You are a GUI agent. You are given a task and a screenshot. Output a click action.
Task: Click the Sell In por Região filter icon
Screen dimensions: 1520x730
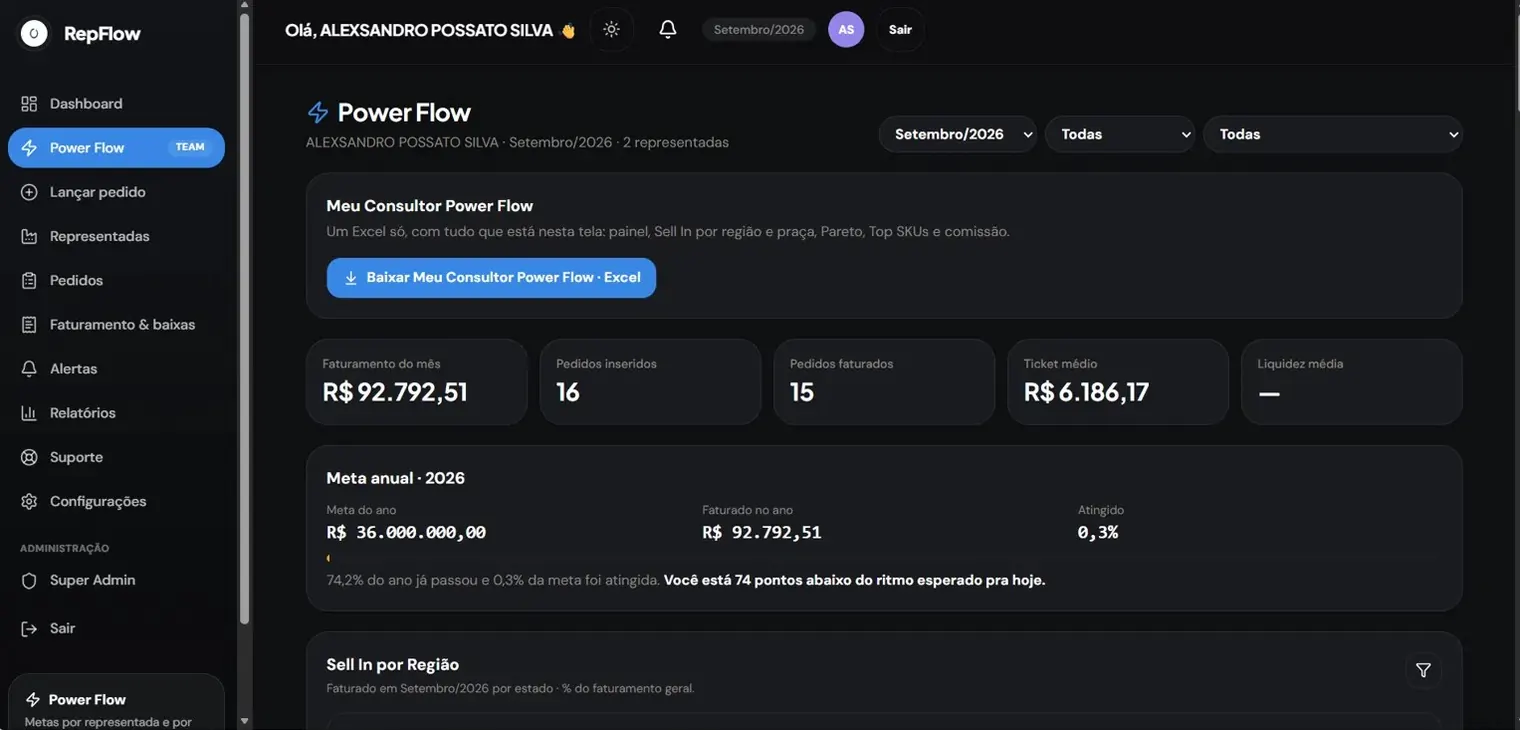pos(1423,671)
